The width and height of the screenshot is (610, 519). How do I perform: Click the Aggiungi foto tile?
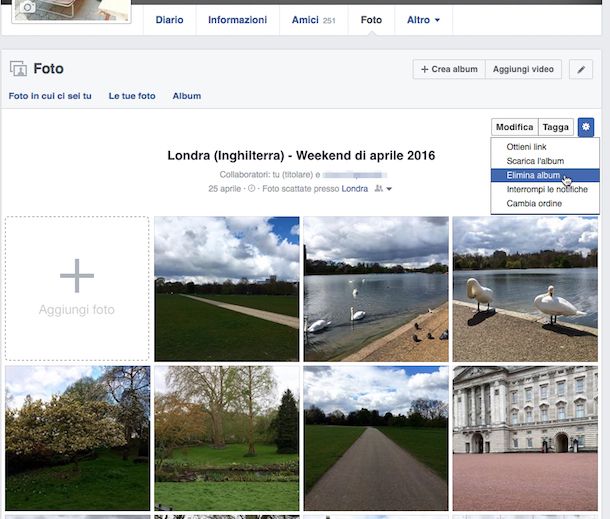[x=77, y=288]
